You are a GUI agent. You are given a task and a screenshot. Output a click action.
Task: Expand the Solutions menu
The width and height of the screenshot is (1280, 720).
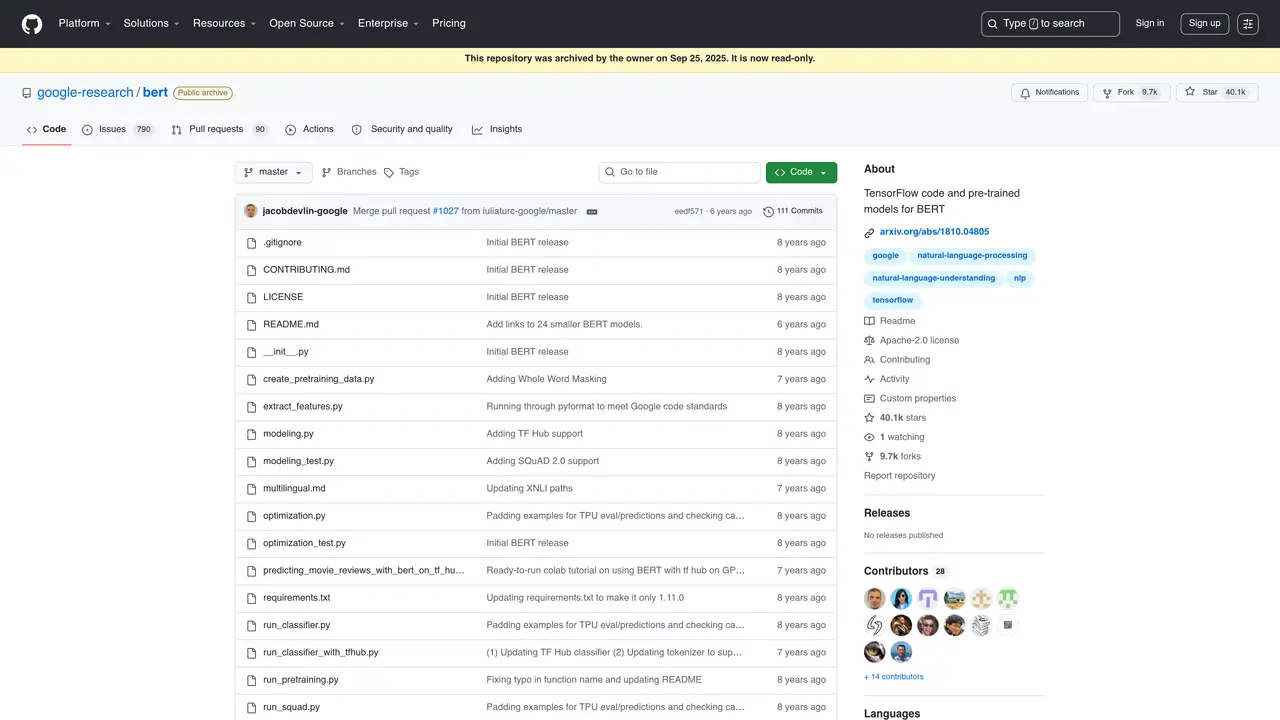coord(152,24)
